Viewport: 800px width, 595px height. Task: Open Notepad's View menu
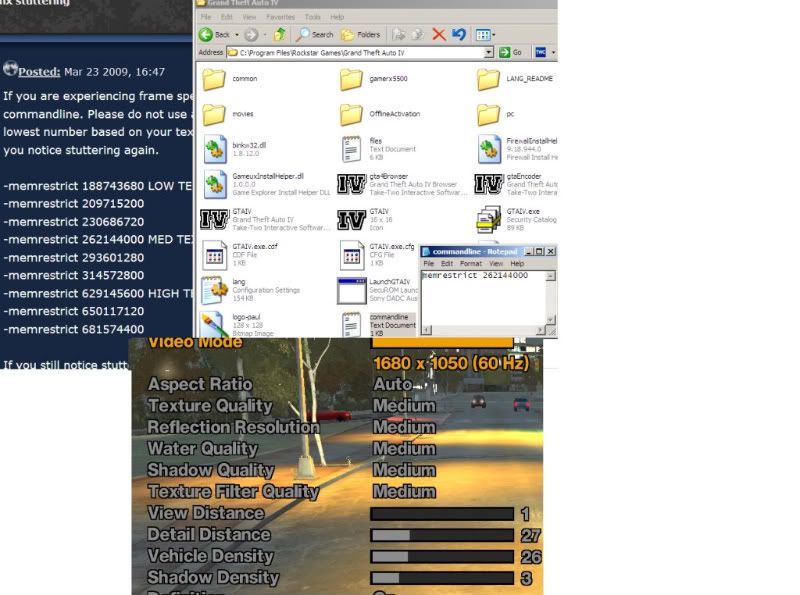pos(496,263)
